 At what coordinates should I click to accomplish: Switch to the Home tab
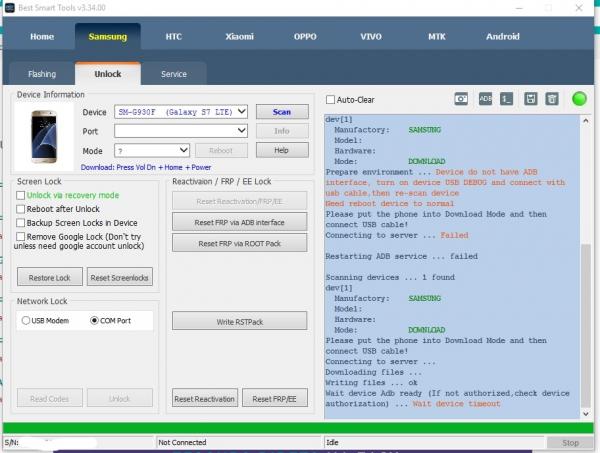(42, 37)
